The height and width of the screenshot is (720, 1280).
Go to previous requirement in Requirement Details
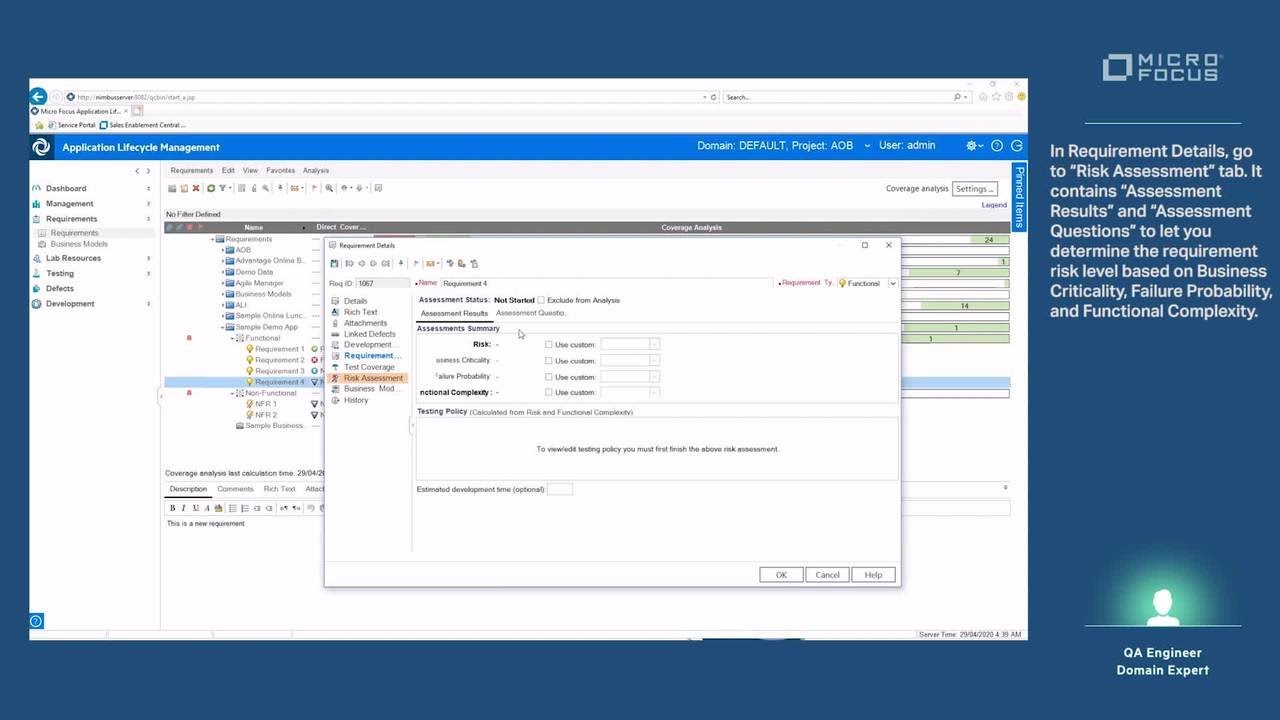click(x=361, y=264)
